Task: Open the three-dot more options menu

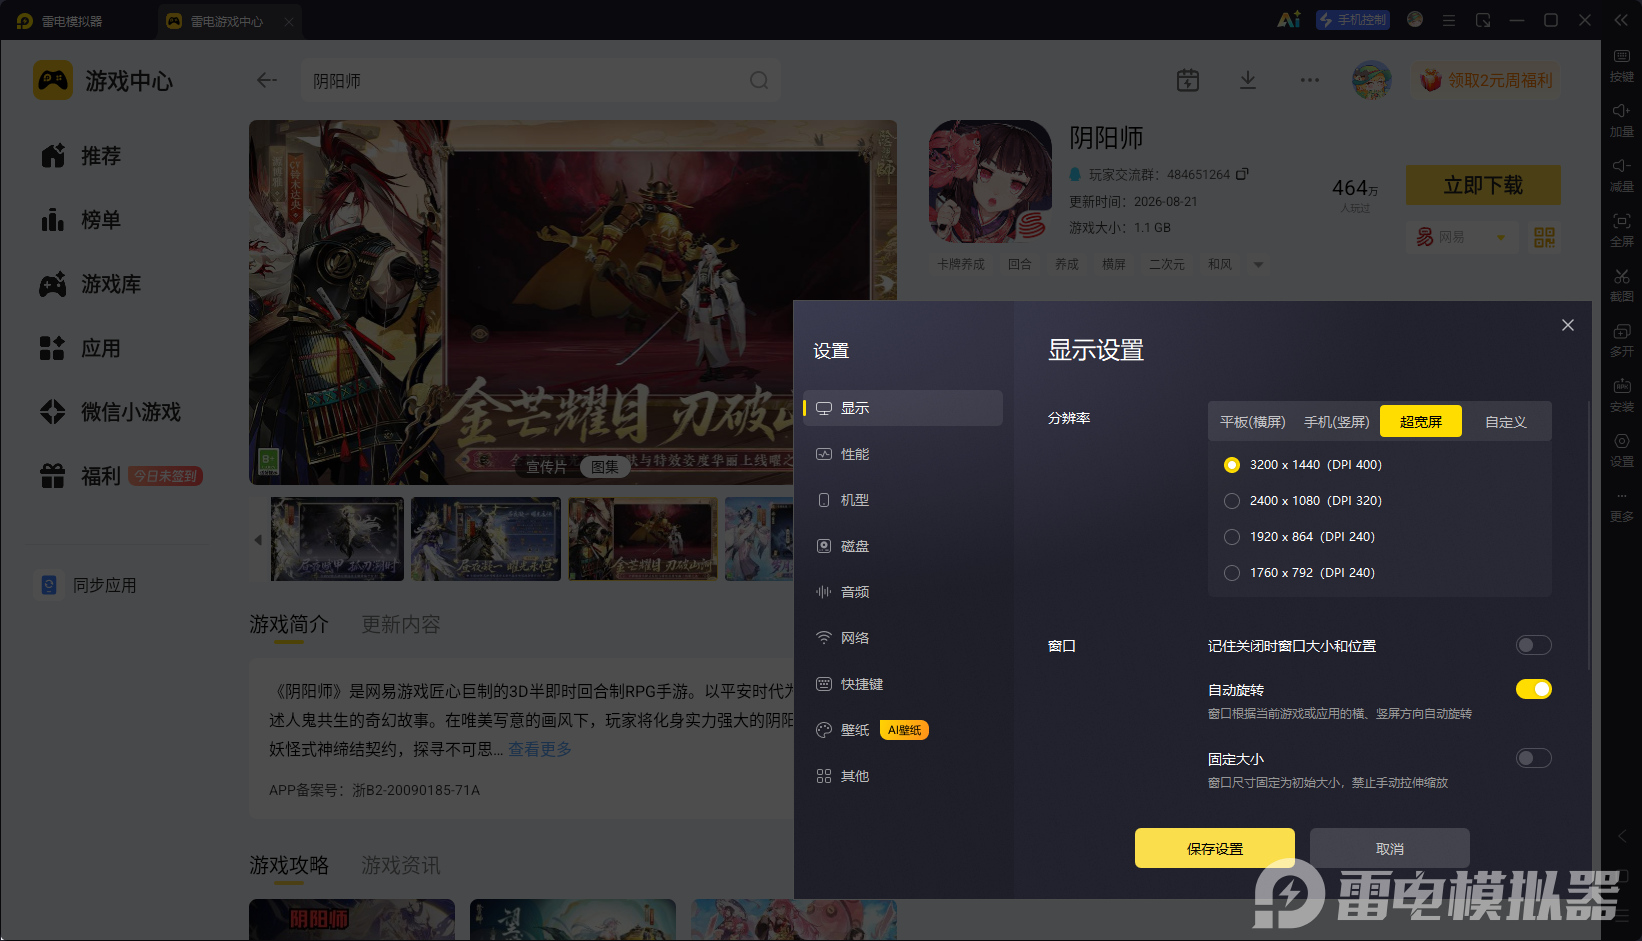Action: [x=1309, y=80]
